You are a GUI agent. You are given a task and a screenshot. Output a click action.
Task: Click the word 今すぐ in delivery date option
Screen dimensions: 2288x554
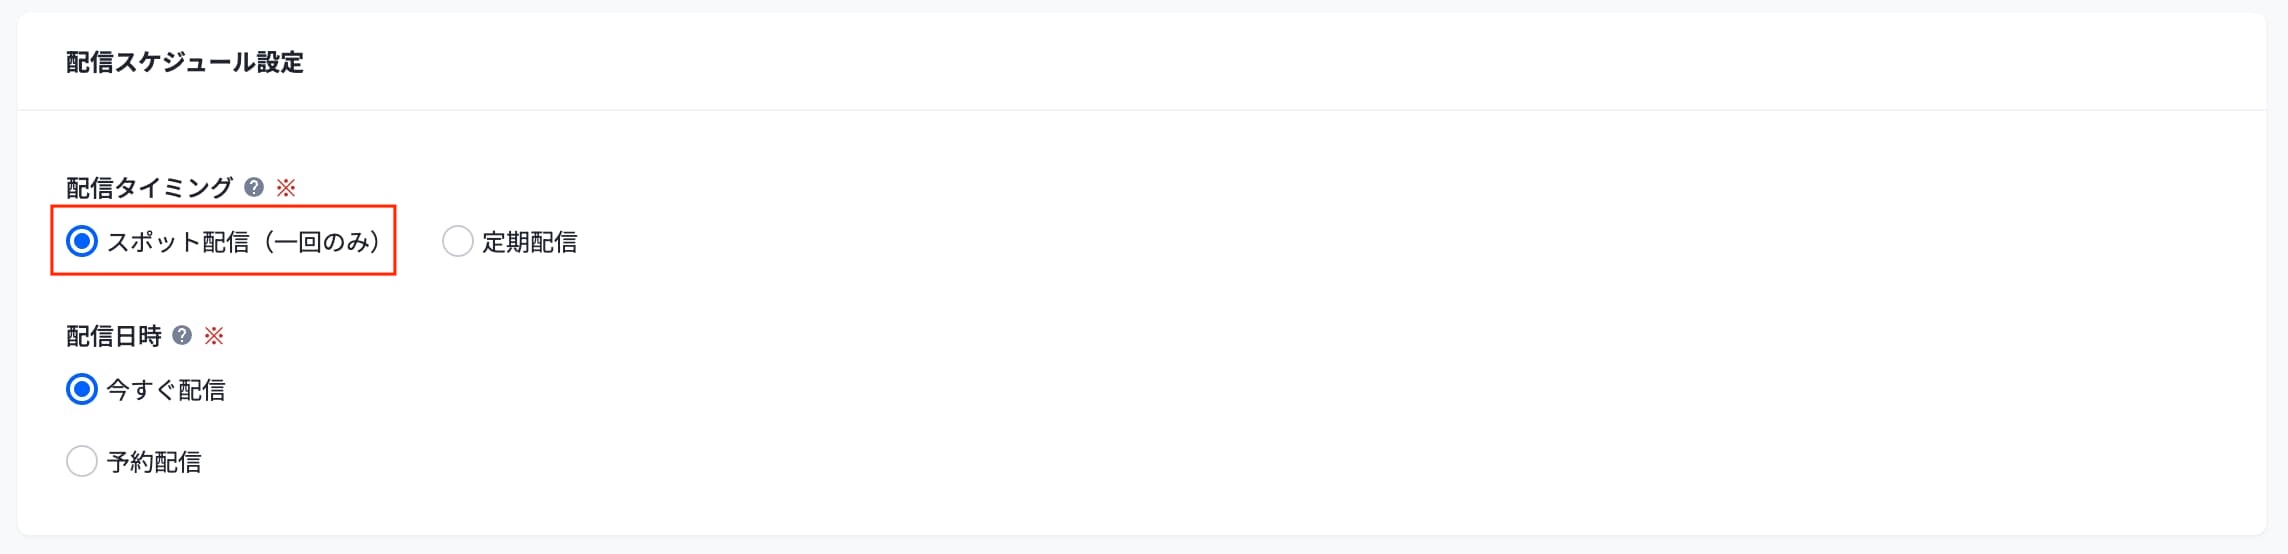coord(141,390)
